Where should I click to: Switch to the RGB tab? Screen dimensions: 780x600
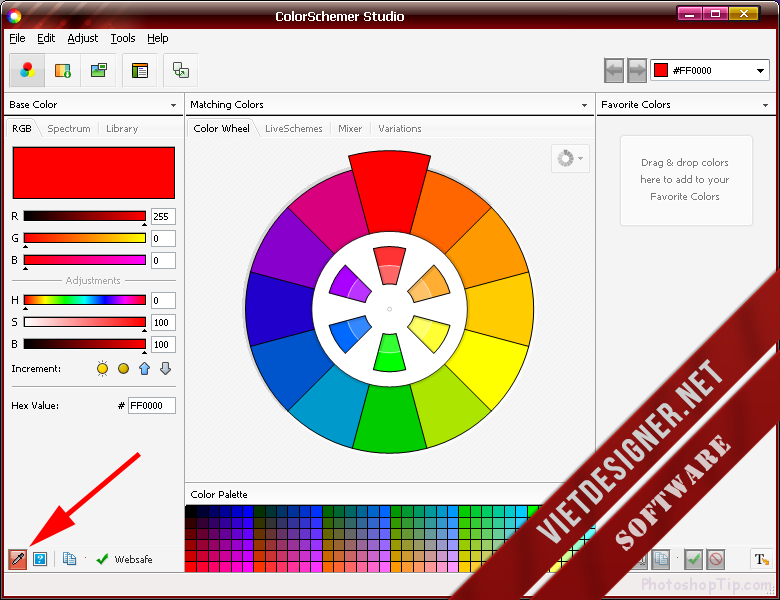point(22,128)
